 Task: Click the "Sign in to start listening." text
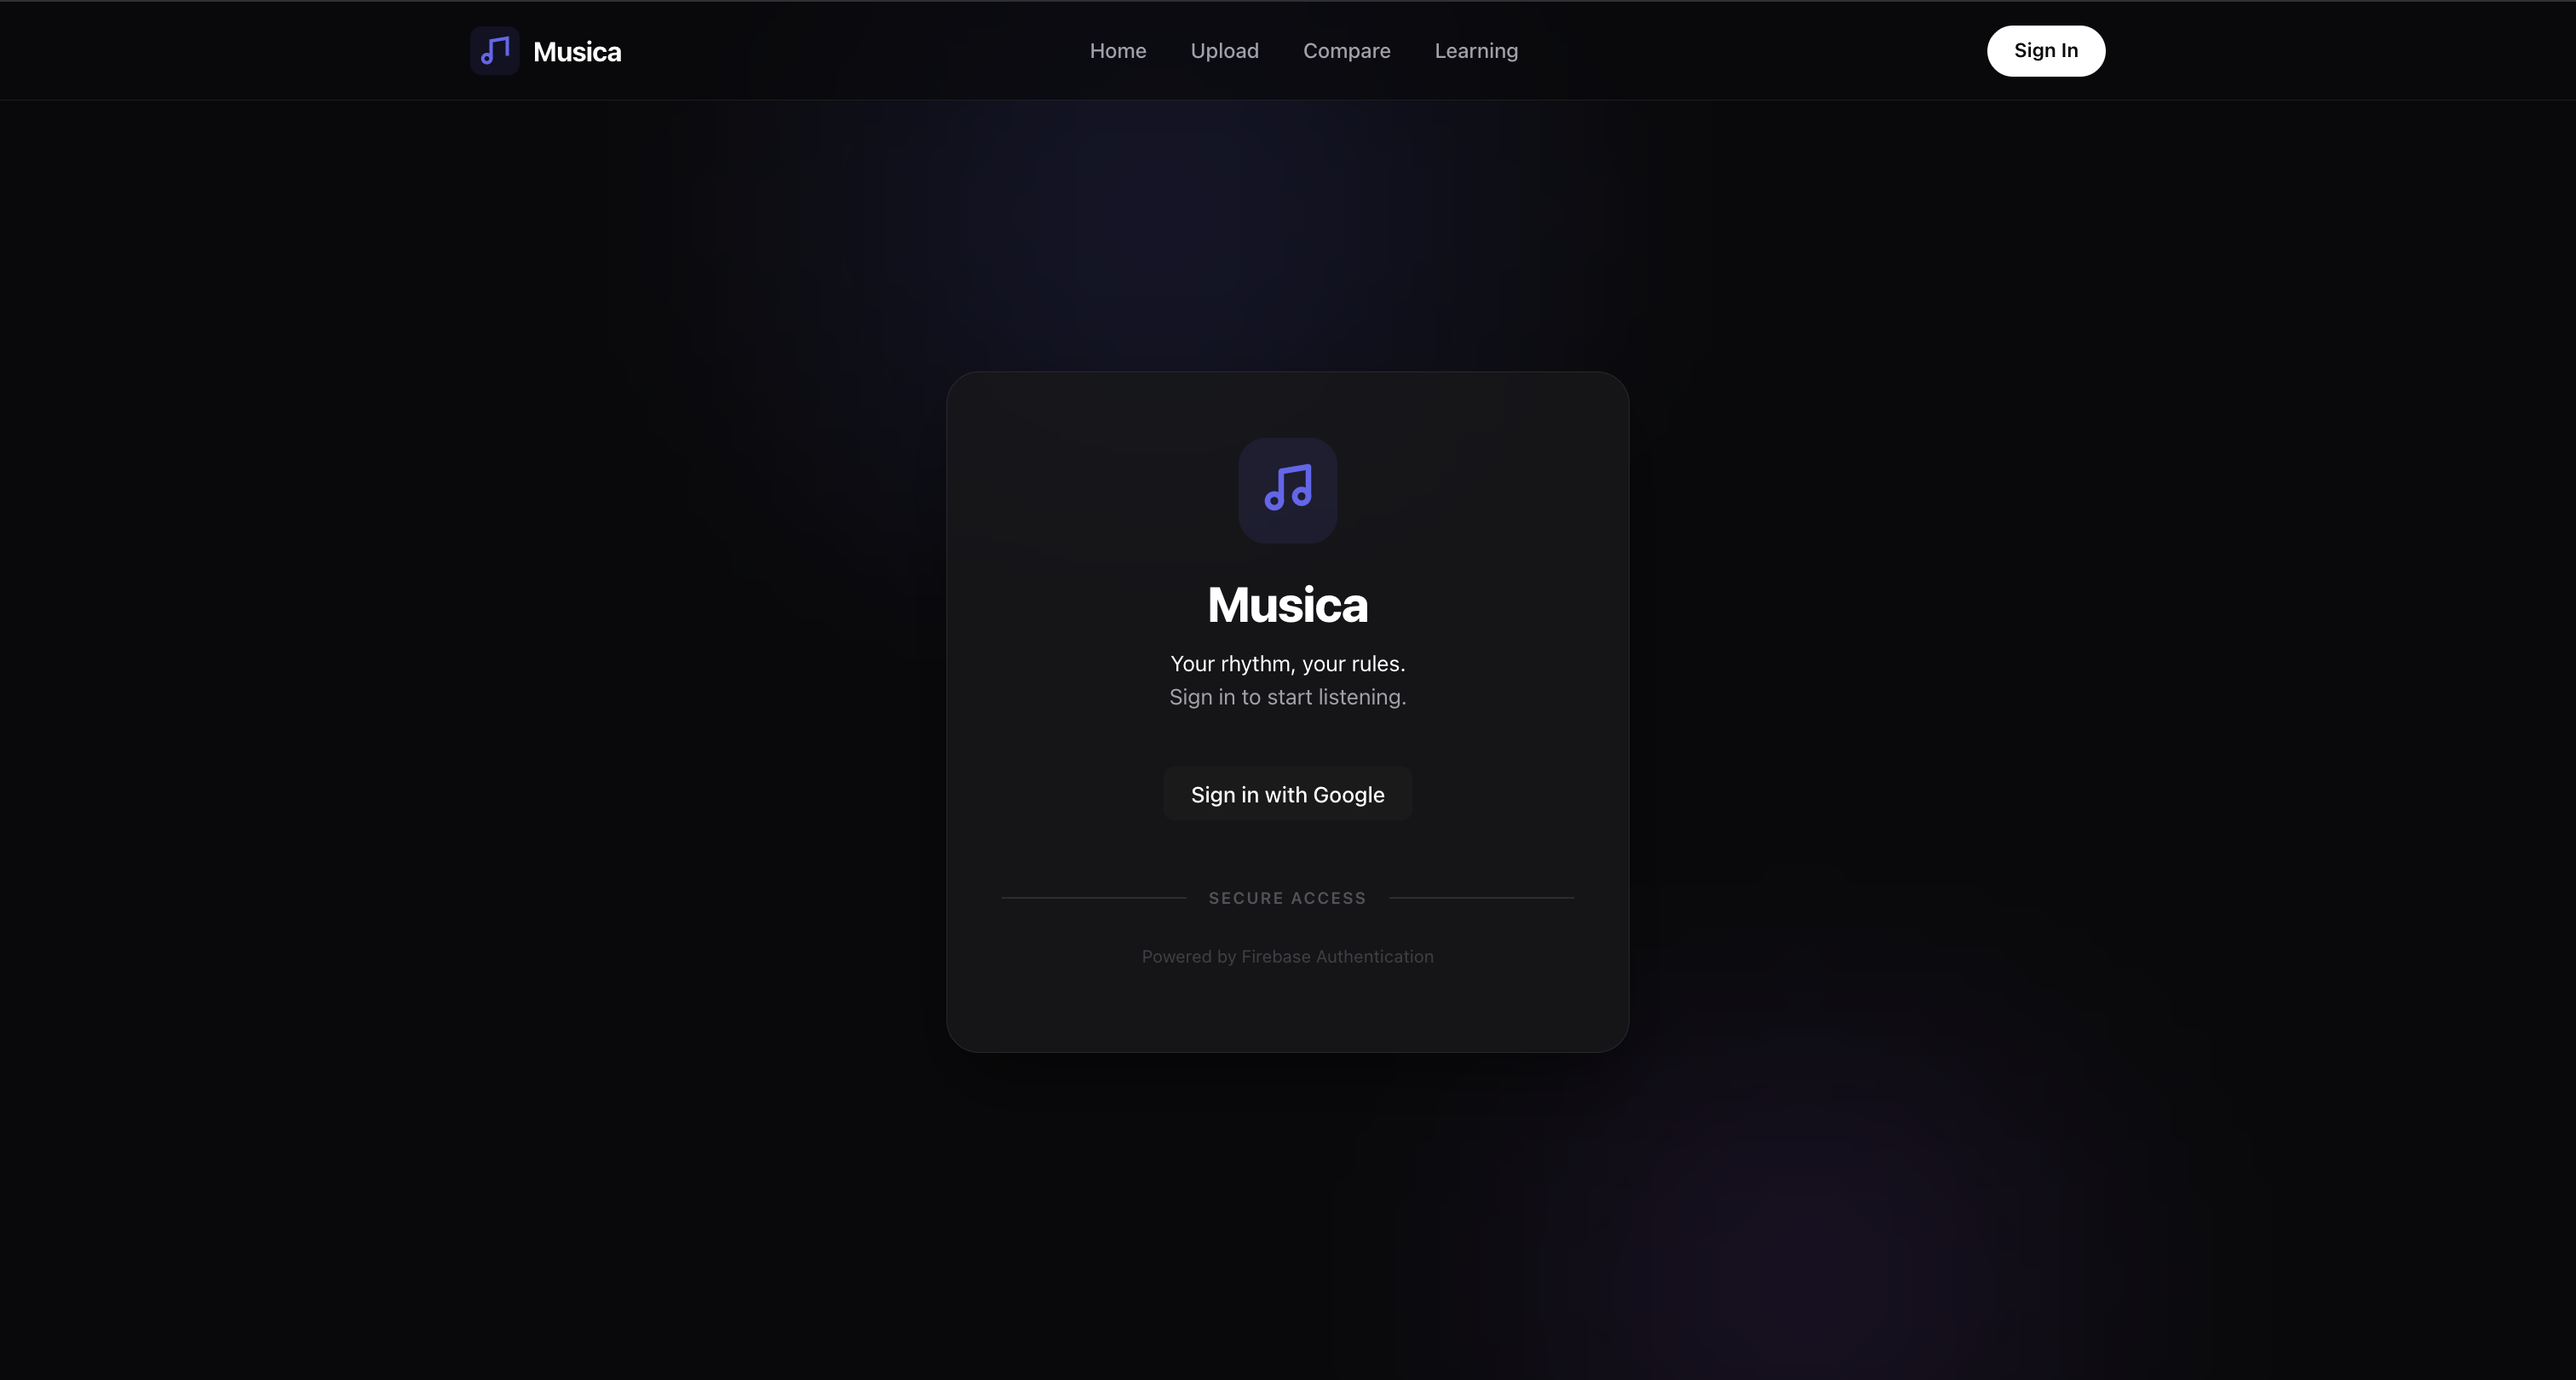pos(1288,697)
